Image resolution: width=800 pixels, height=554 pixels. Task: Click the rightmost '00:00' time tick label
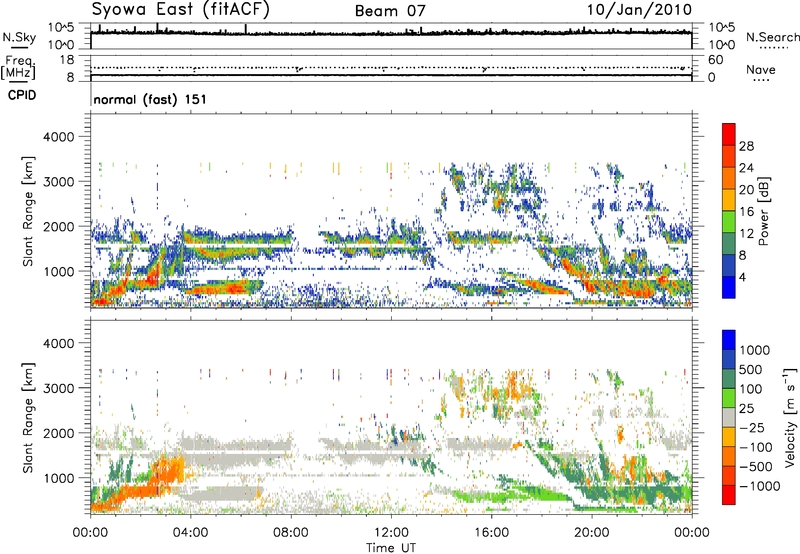click(691, 533)
